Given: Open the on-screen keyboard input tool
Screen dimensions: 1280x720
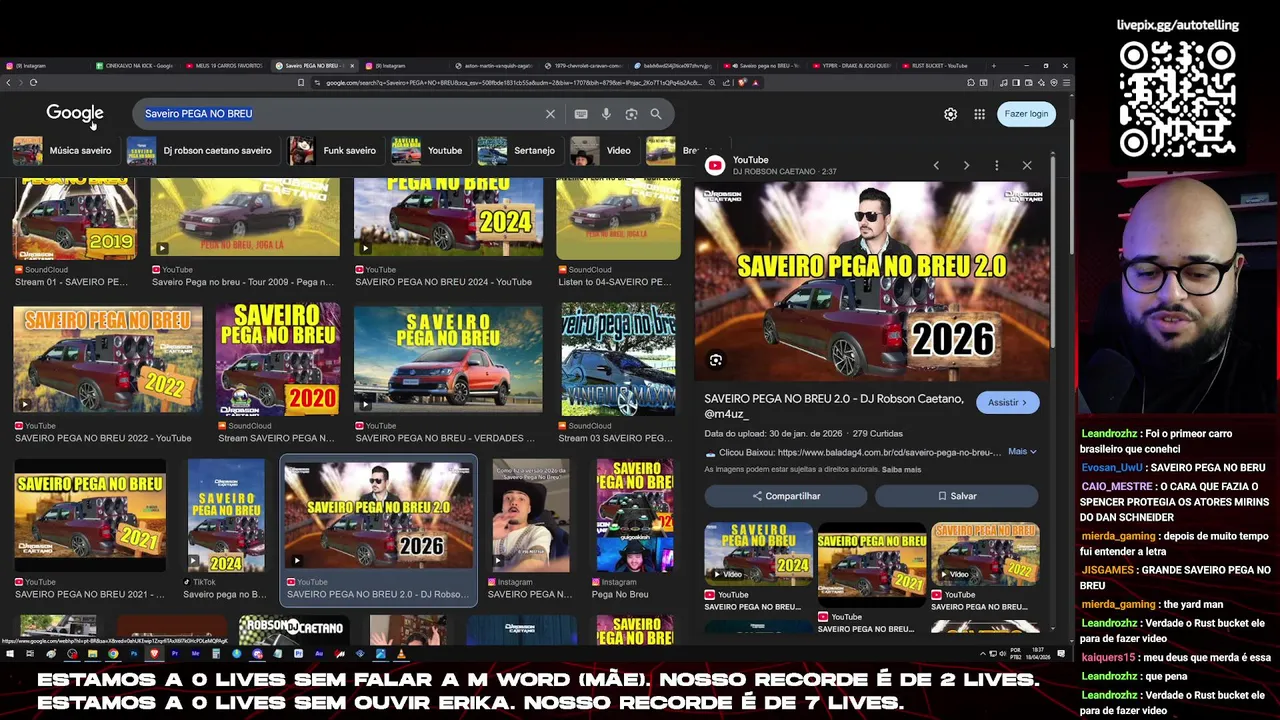Looking at the screenshot, I should tap(581, 114).
